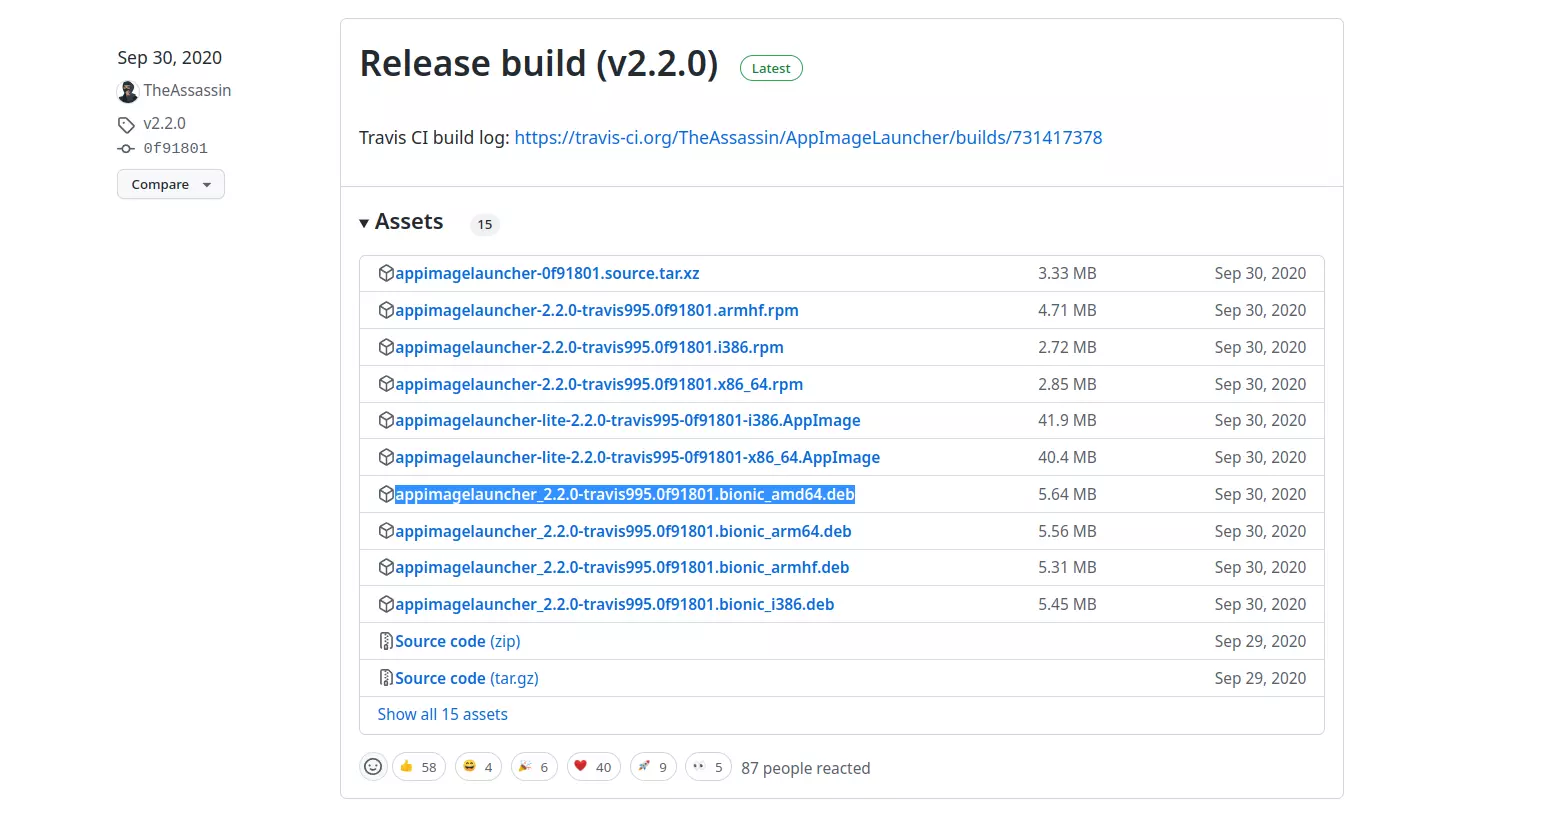The height and width of the screenshot is (817, 1557).
Task: Click the 41.9 MB file size
Action: click(1067, 420)
